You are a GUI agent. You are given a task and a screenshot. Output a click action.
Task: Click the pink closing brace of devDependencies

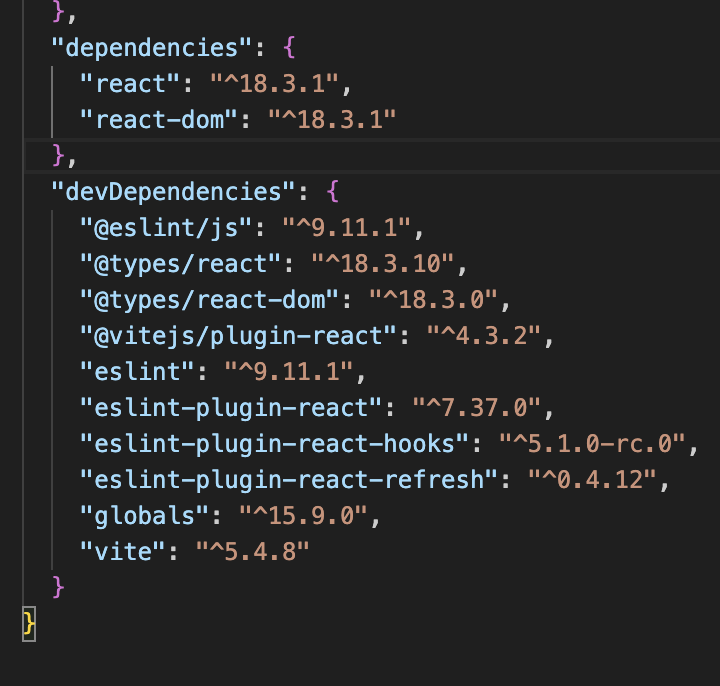(x=58, y=587)
